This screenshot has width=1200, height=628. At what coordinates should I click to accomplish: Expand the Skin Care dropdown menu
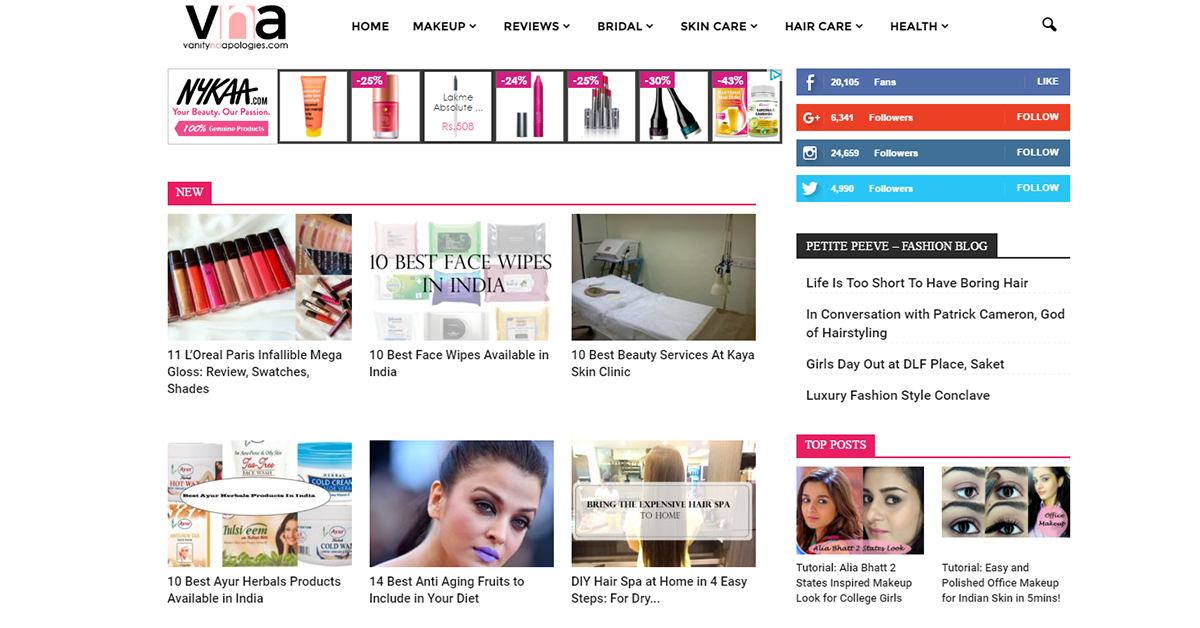coord(719,26)
